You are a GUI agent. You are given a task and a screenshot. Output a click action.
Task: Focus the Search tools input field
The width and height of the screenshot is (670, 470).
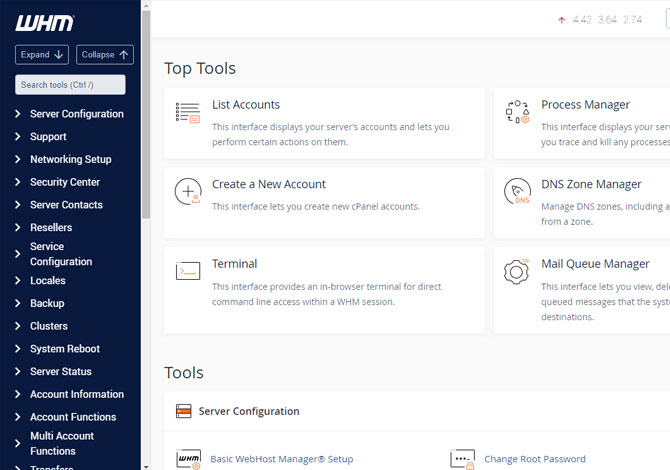tap(70, 85)
